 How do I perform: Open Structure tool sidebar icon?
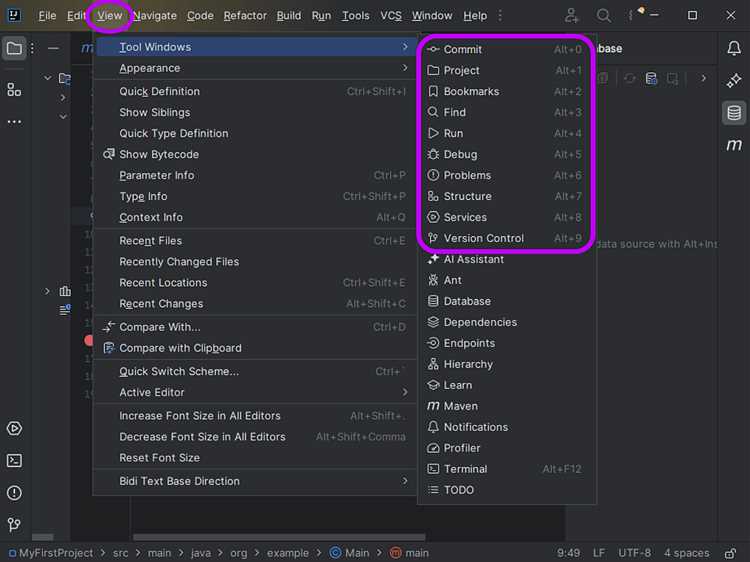[14, 89]
